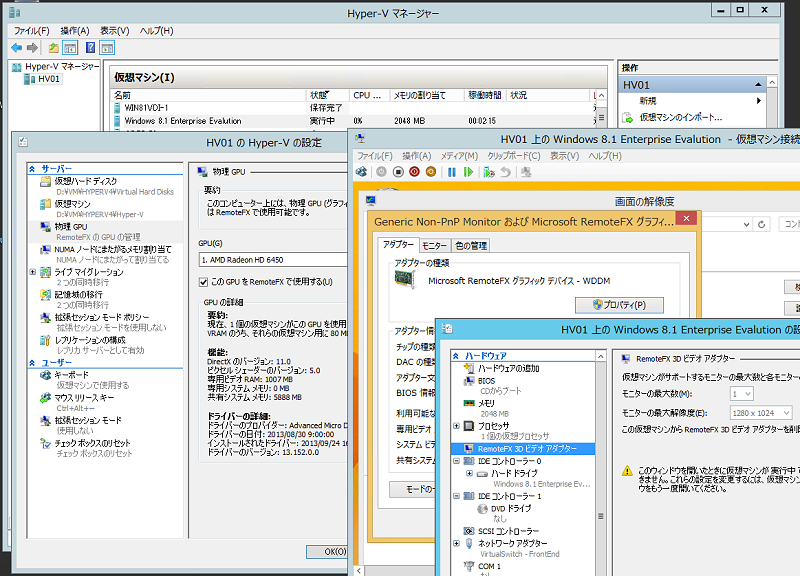Click enhanced session icon in VM toolbar

click(526, 172)
